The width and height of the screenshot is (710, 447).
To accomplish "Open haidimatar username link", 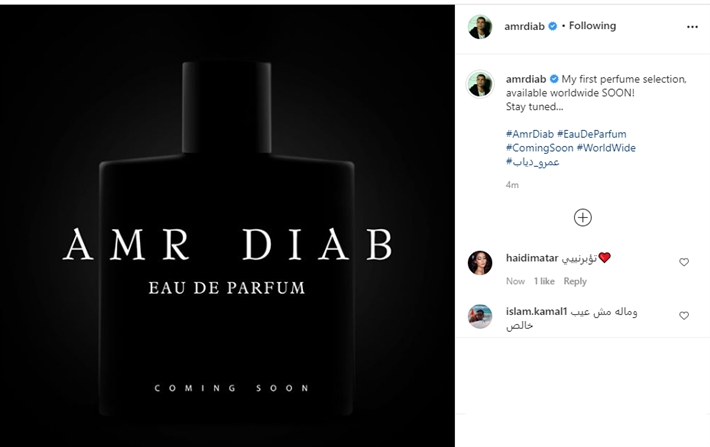I will 532,258.
